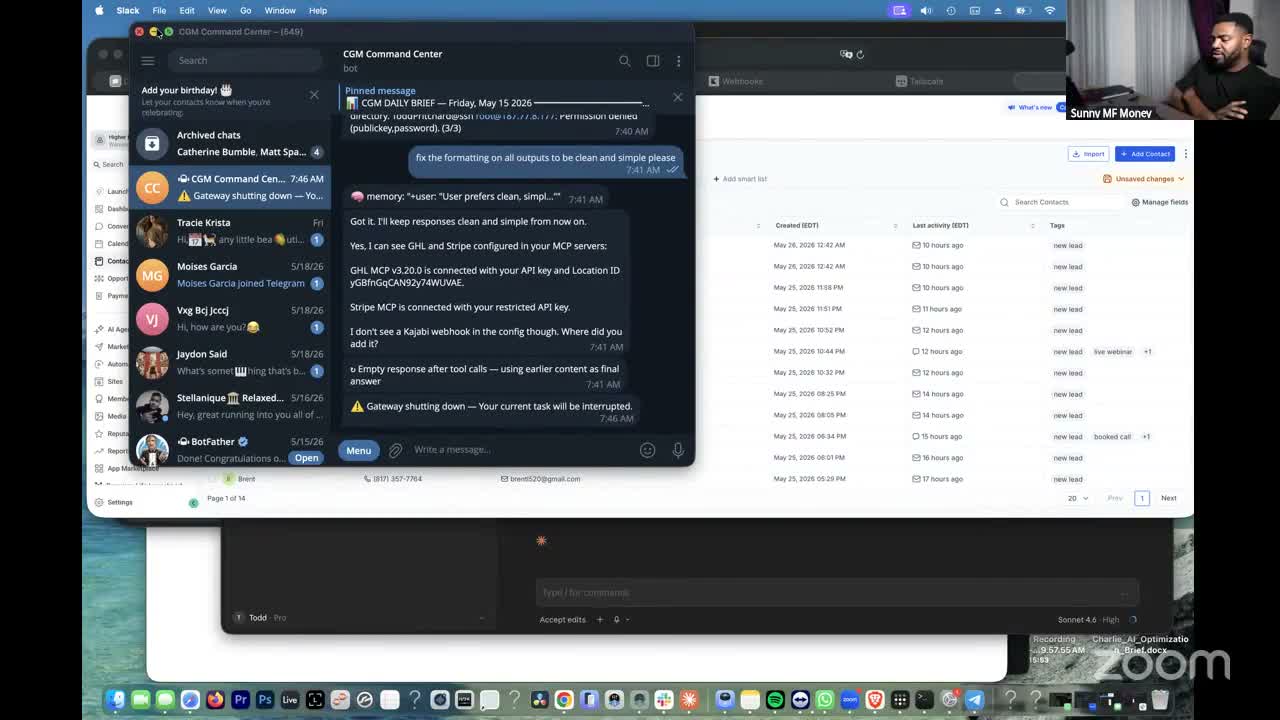Expand the Unsaved changes dropdown
1280x720 pixels.
(x=1144, y=179)
